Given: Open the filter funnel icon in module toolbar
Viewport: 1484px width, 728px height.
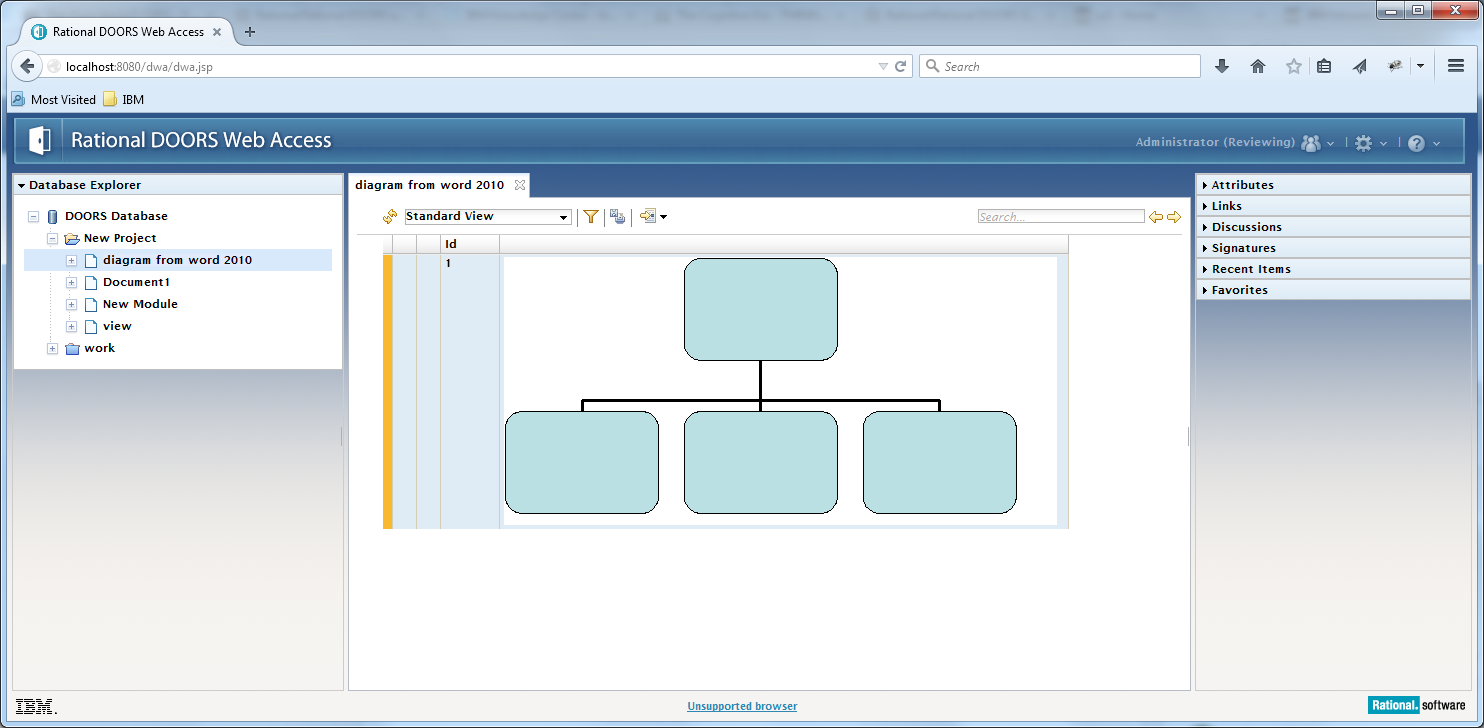Looking at the screenshot, I should 591,217.
